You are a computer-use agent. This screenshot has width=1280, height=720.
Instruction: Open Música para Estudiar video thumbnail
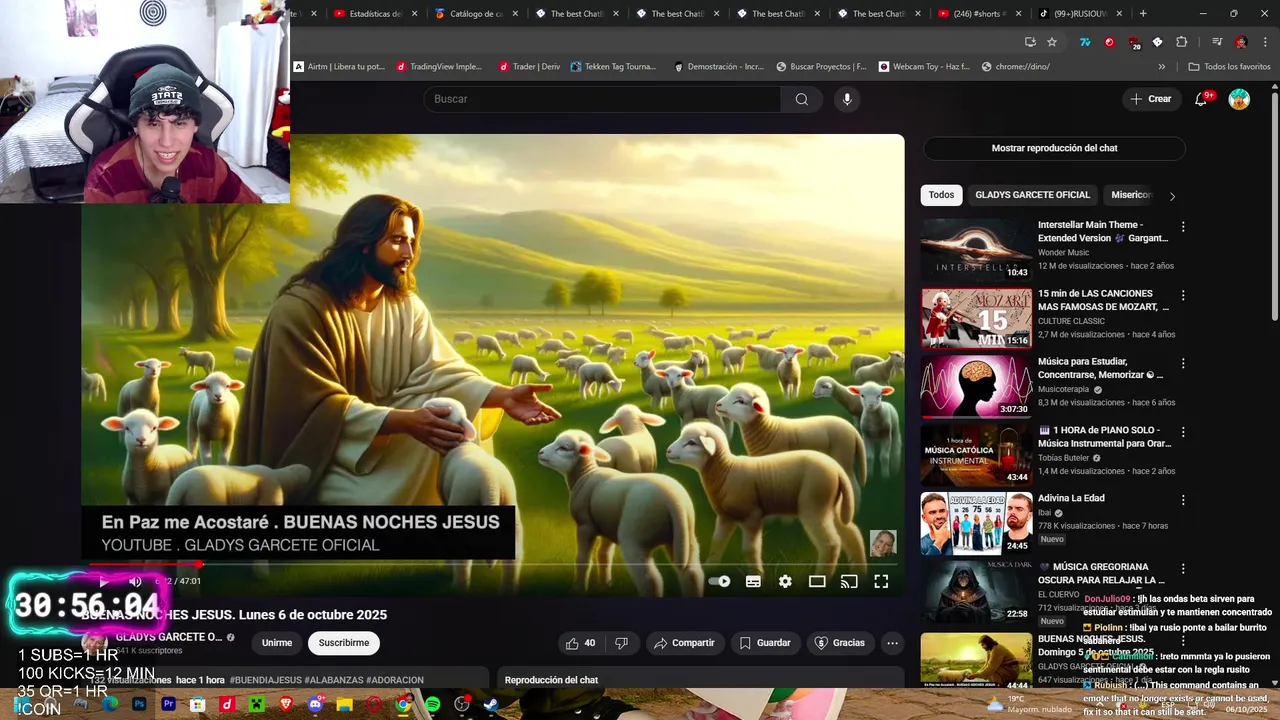point(976,386)
